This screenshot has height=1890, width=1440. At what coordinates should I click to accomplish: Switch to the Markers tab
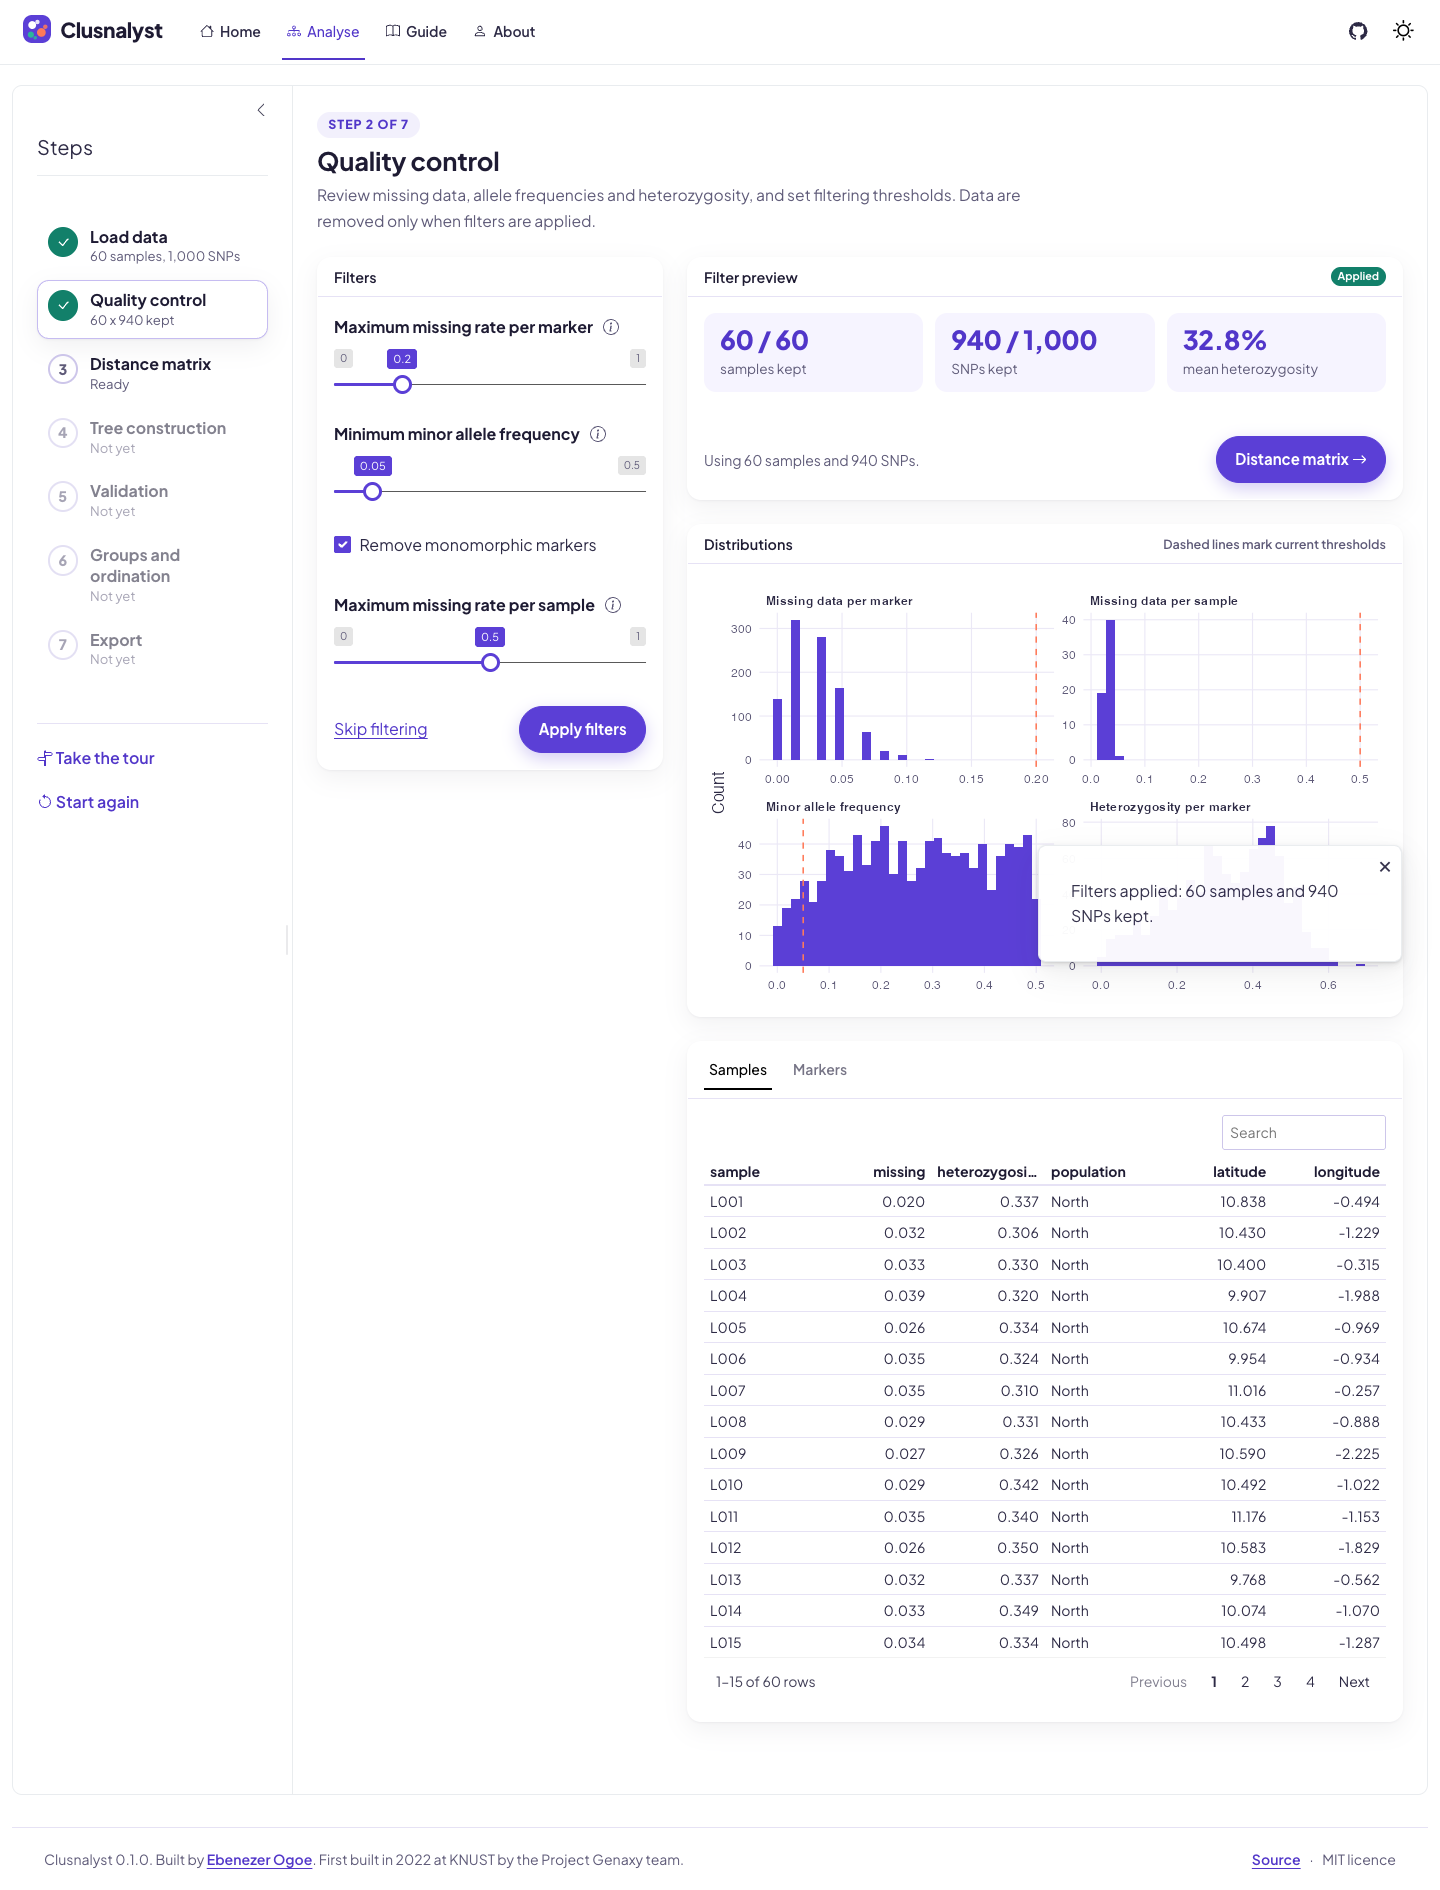tap(820, 1070)
